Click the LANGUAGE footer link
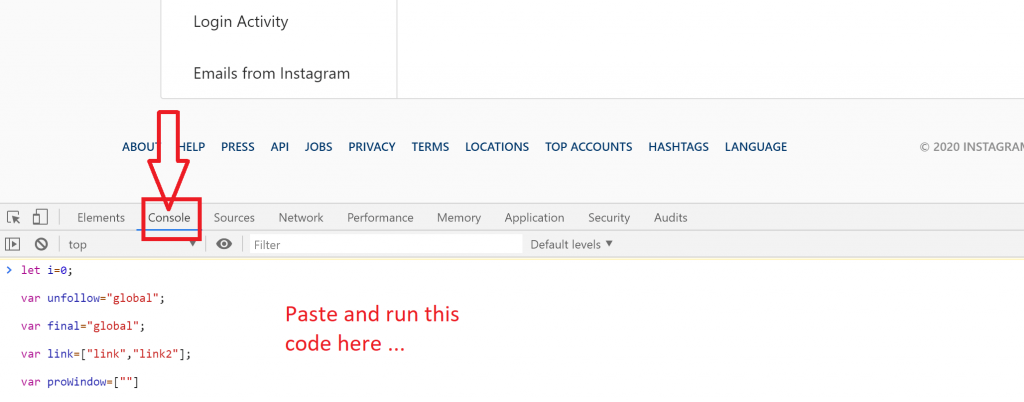The height and width of the screenshot is (402, 1024). (756, 147)
